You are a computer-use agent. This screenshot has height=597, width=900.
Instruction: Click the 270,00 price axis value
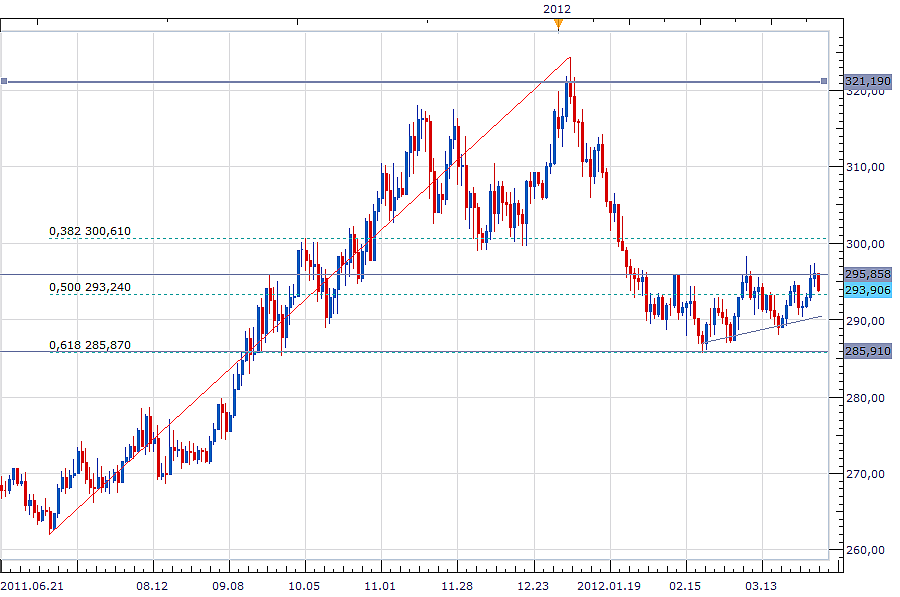866,474
